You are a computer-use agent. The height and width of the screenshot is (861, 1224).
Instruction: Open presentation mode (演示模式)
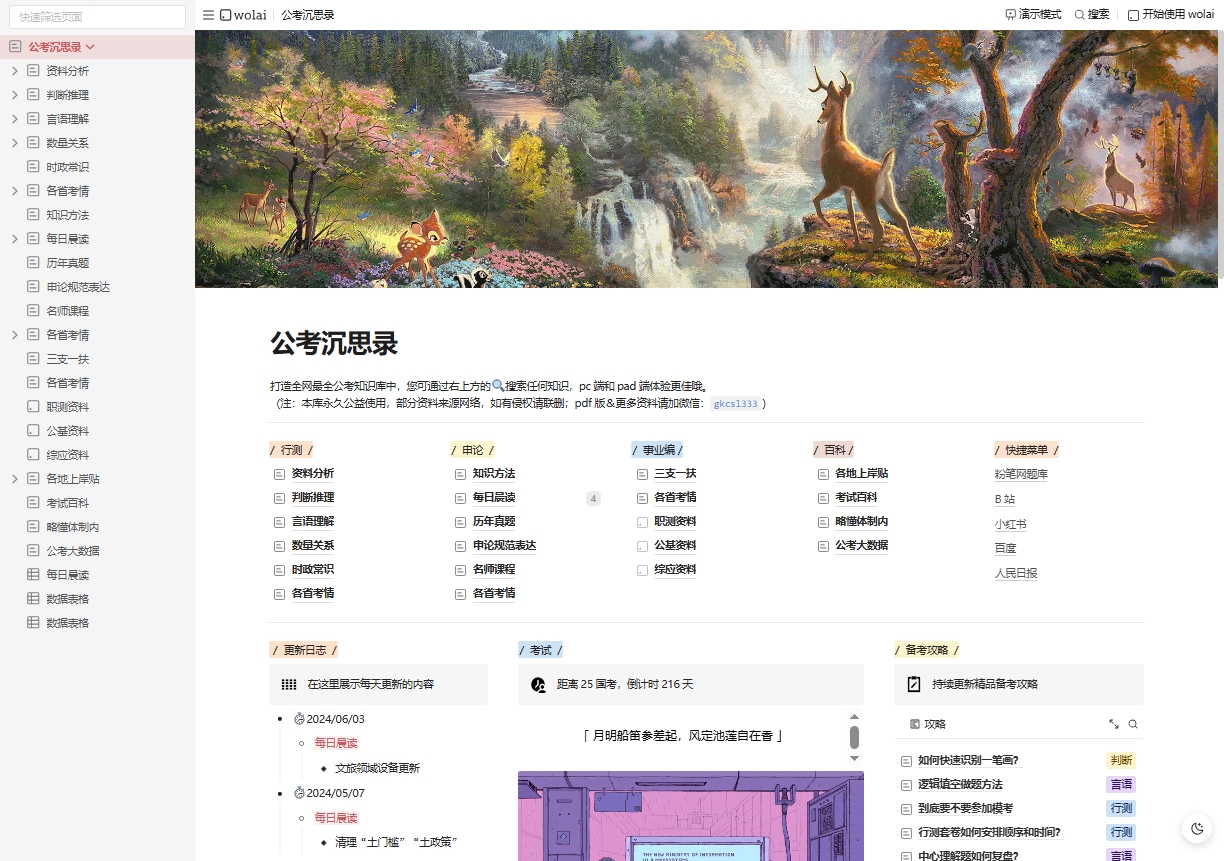(x=1033, y=15)
